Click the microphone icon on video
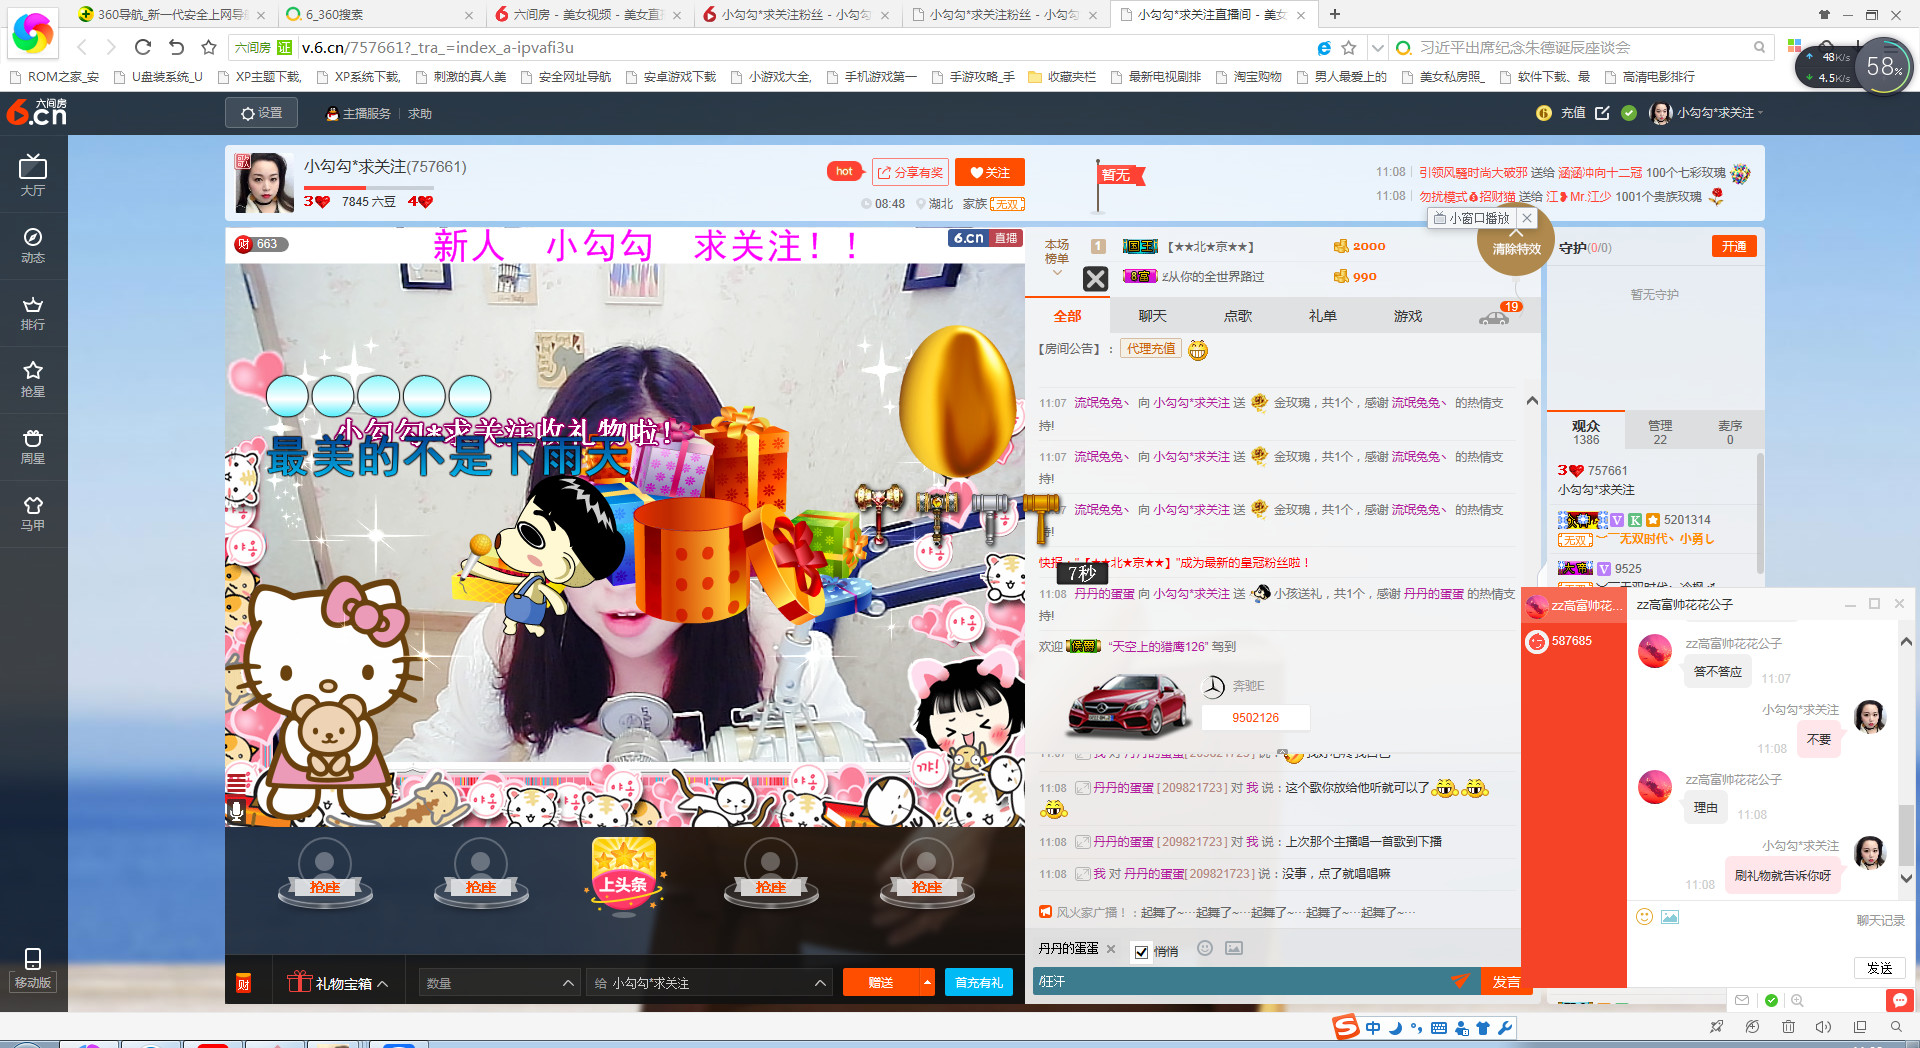Viewport: 1920px width, 1048px height. (236, 810)
